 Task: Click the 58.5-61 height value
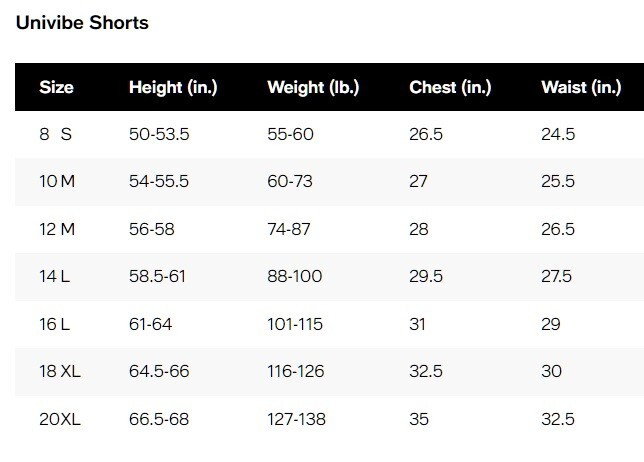(157, 276)
